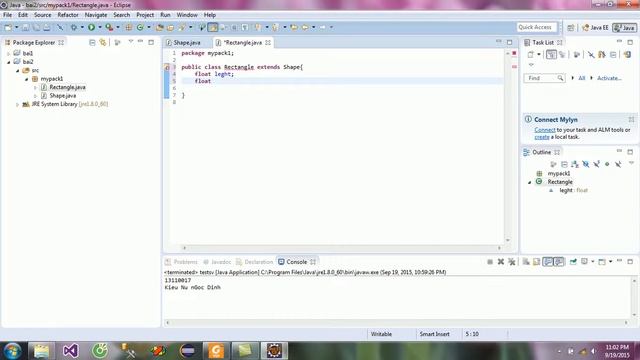This screenshot has width=640, height=360.
Task: Click the create local task link
Action: [x=542, y=137]
